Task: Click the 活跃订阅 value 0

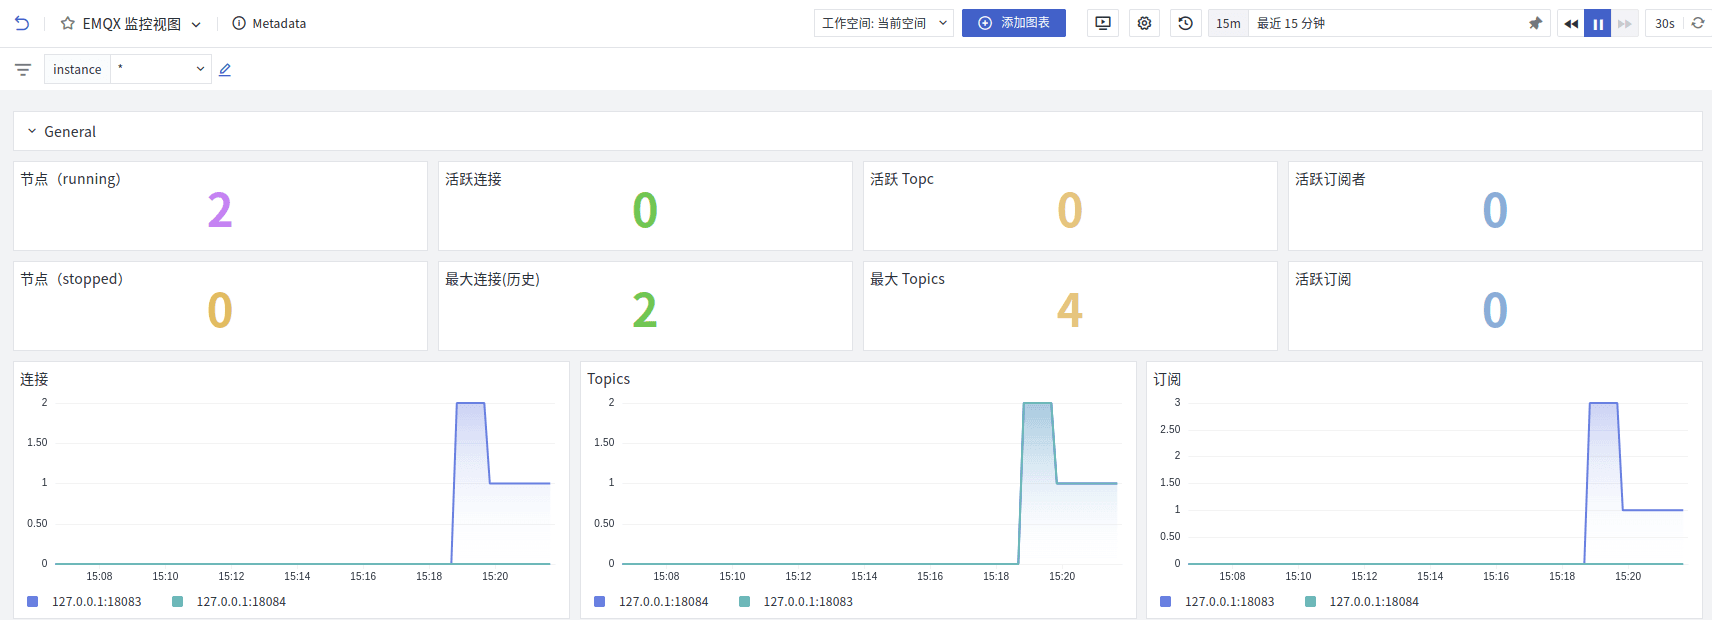Action: (x=1495, y=310)
